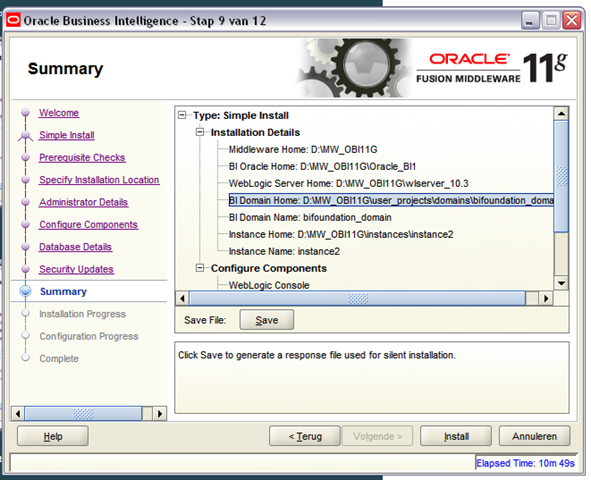Screen dimensions: 591x480
Task: Click the summary tree horizontal scrollbar thumb
Action: (x=357, y=298)
